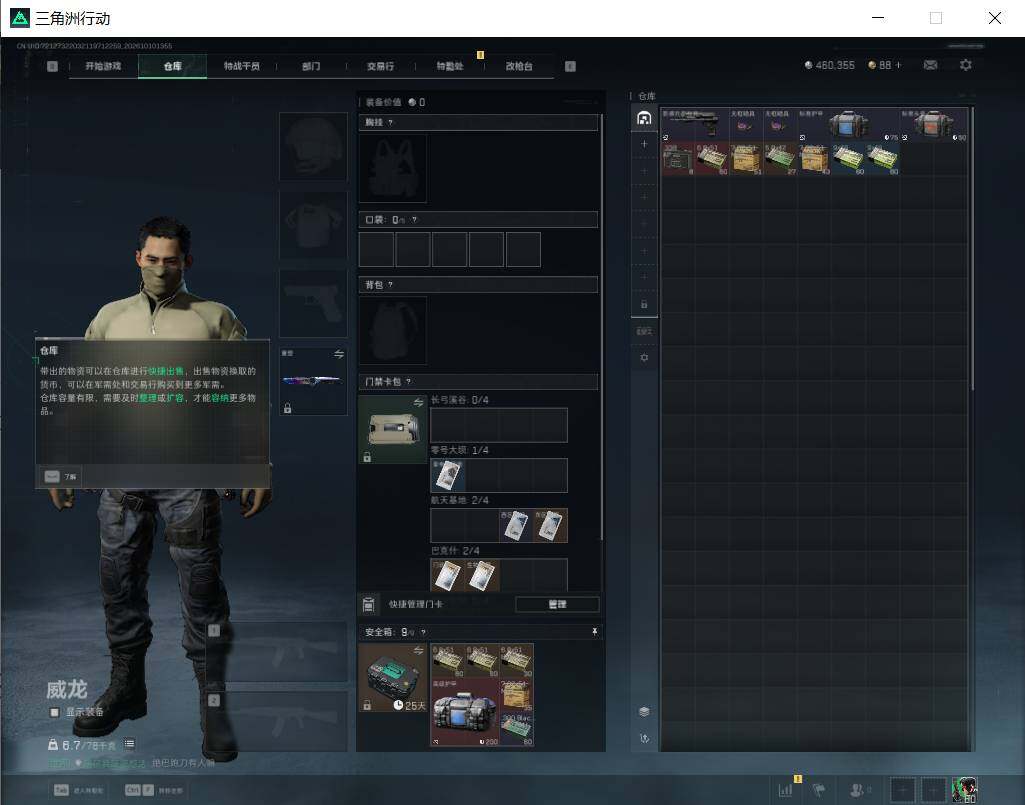Screen dimensions: 1025x805
Task: Open the stats bar-chart icon in bottom bar
Action: pos(785,789)
